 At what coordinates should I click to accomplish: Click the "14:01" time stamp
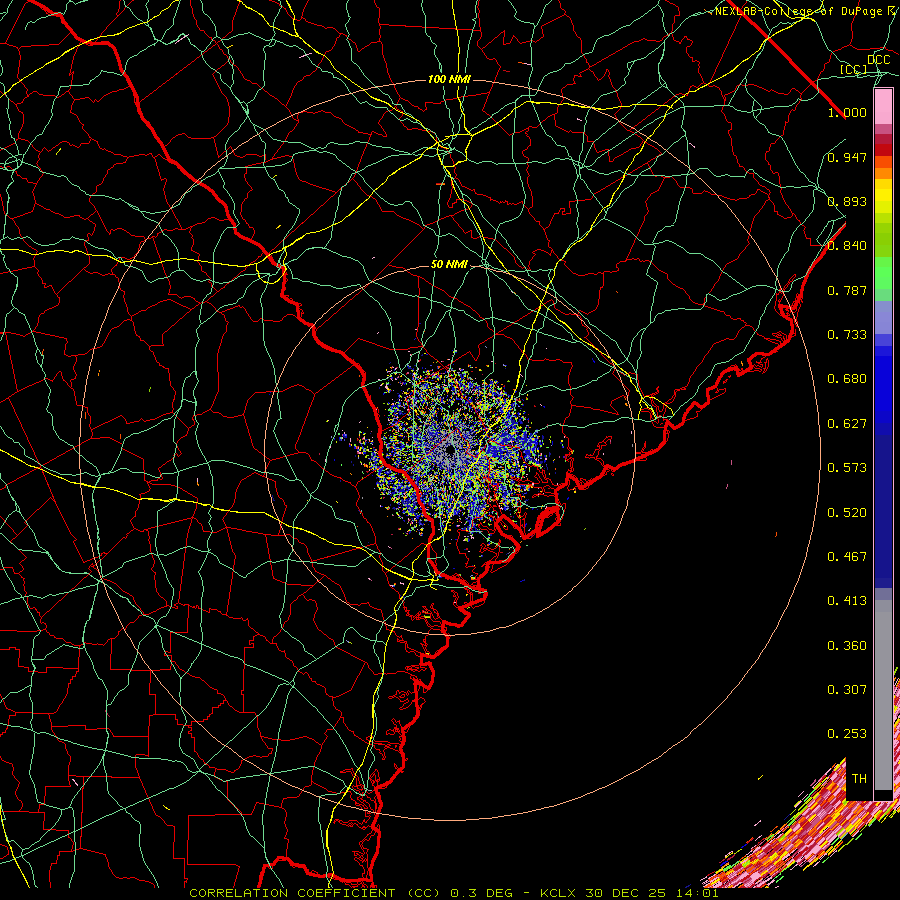(x=697, y=893)
